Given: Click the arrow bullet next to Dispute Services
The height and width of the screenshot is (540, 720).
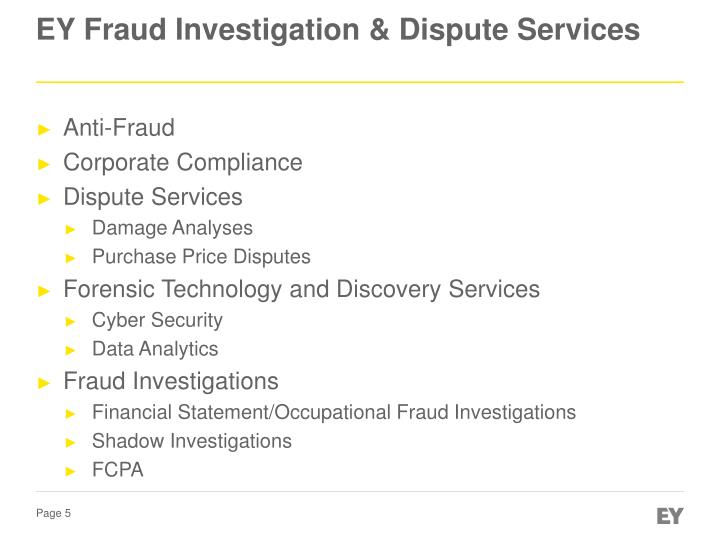Looking at the screenshot, I should point(44,199).
